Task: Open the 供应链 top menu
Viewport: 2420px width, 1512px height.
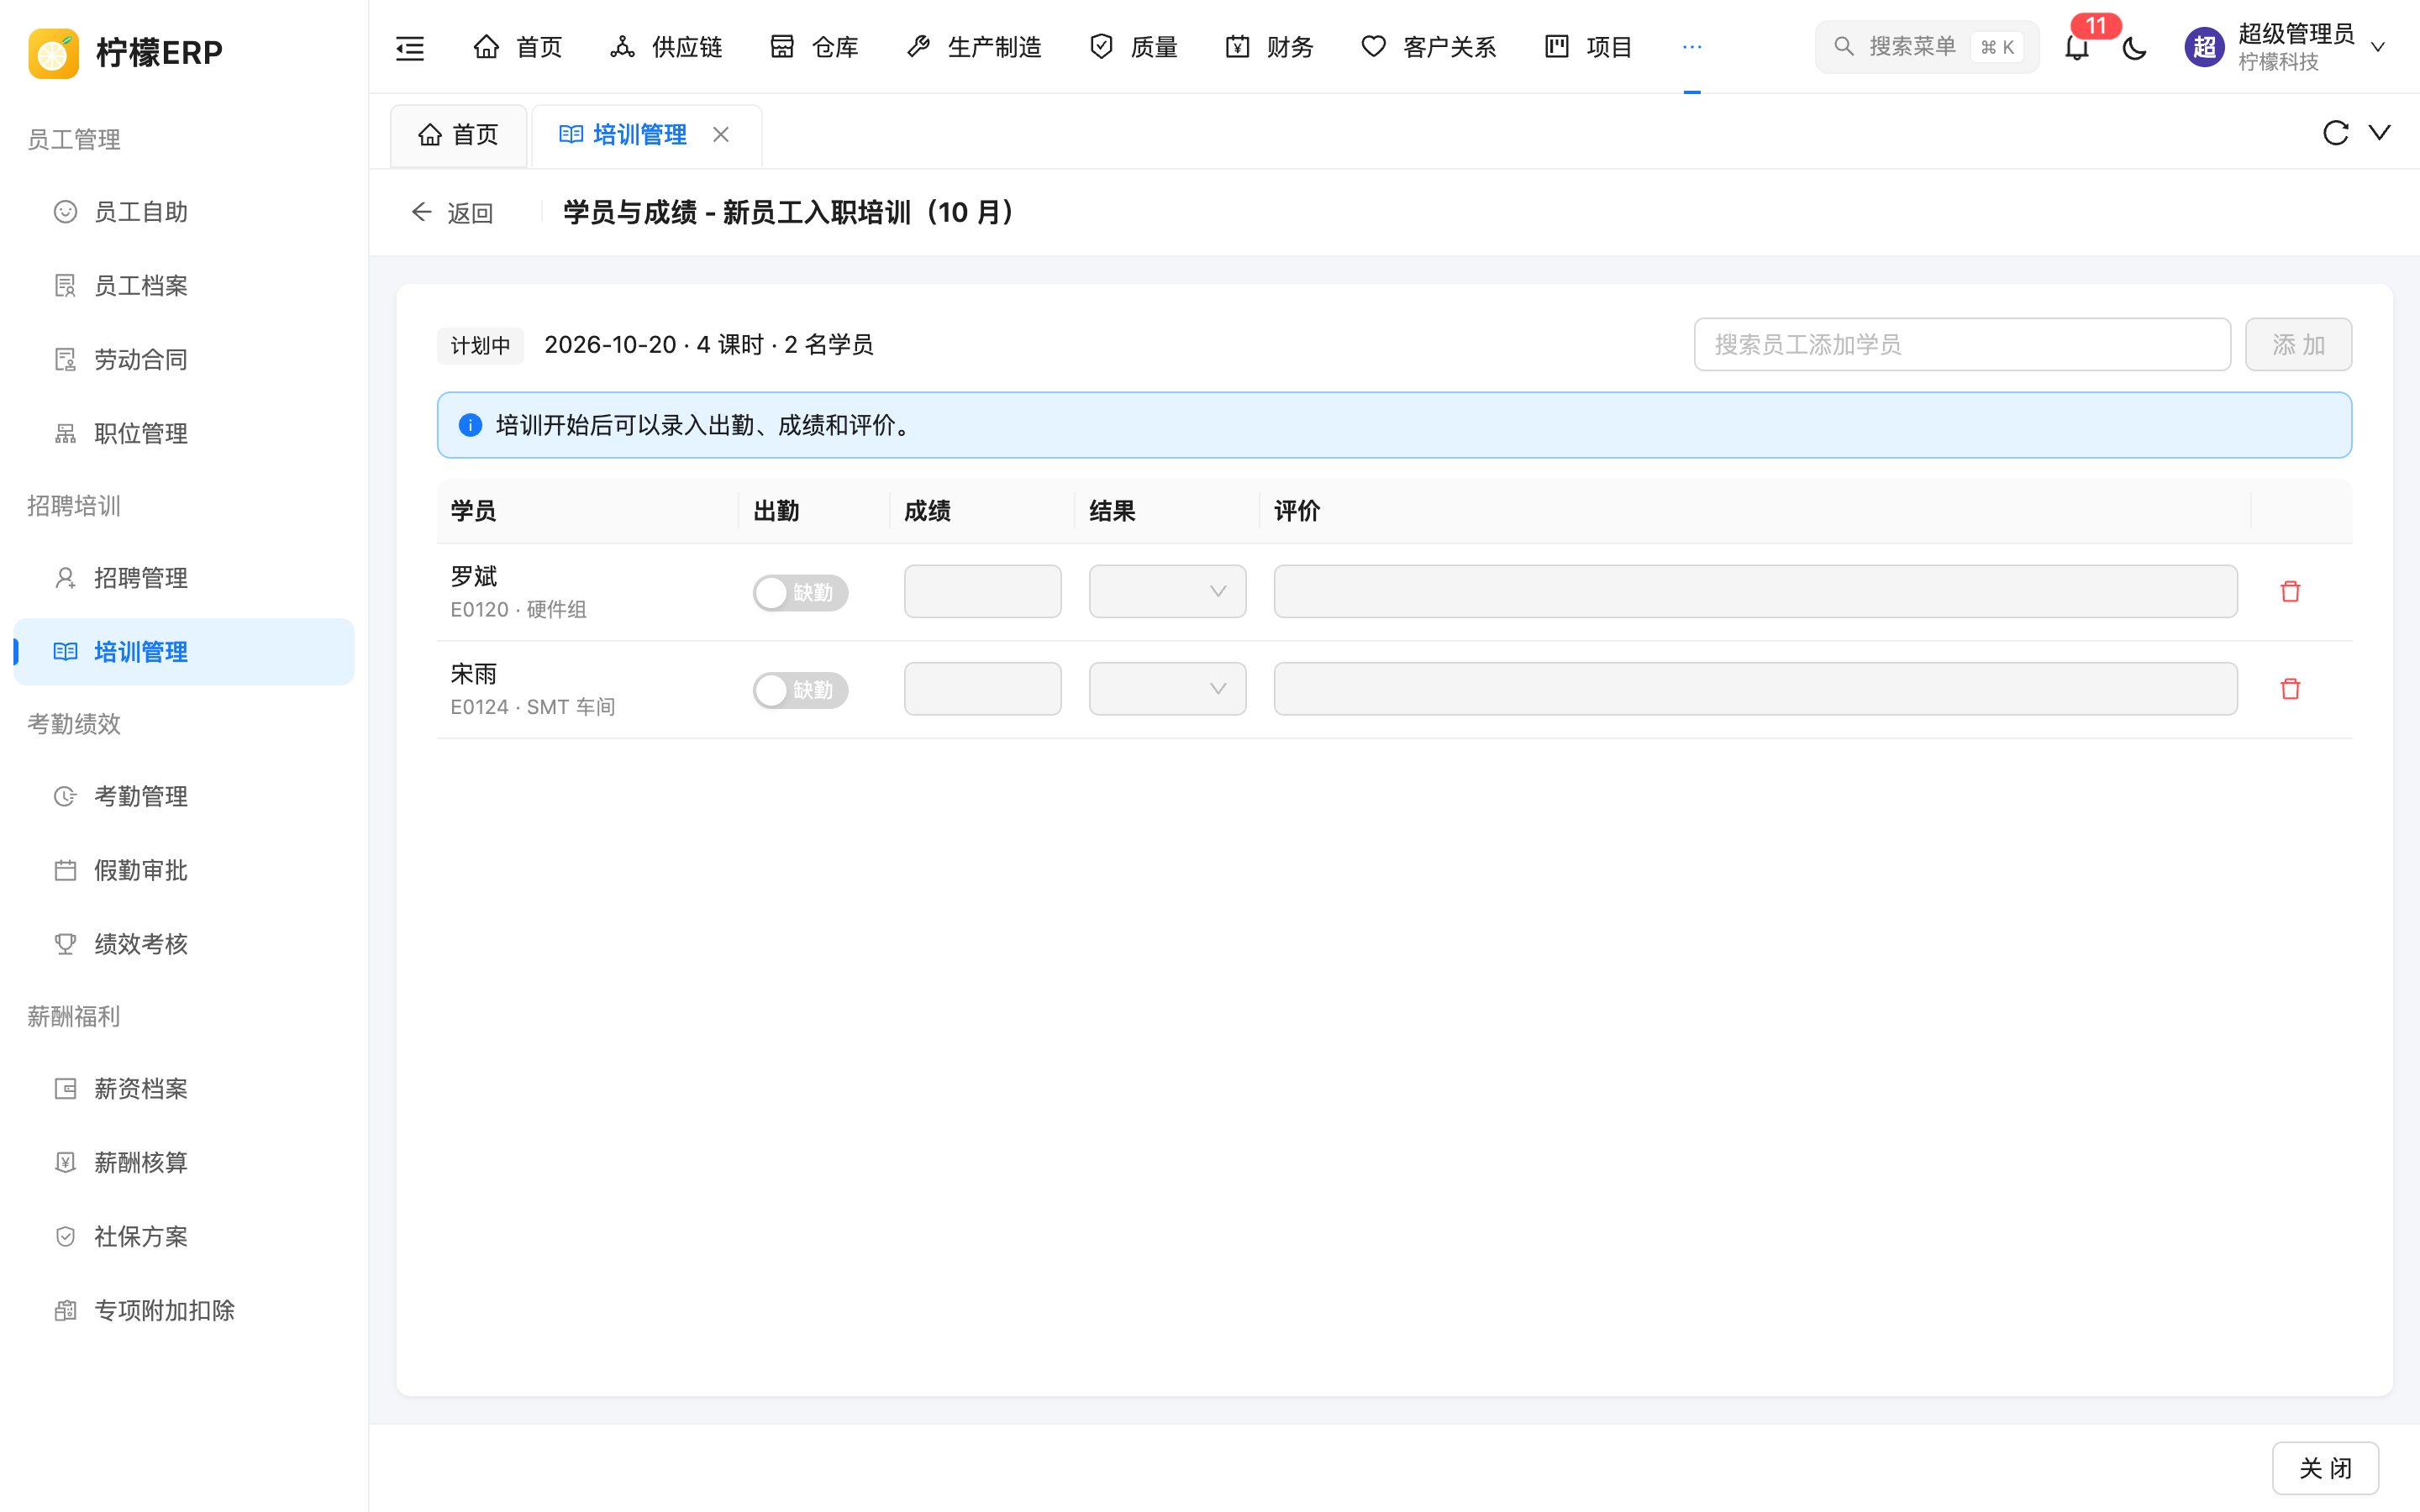Action: pos(666,47)
